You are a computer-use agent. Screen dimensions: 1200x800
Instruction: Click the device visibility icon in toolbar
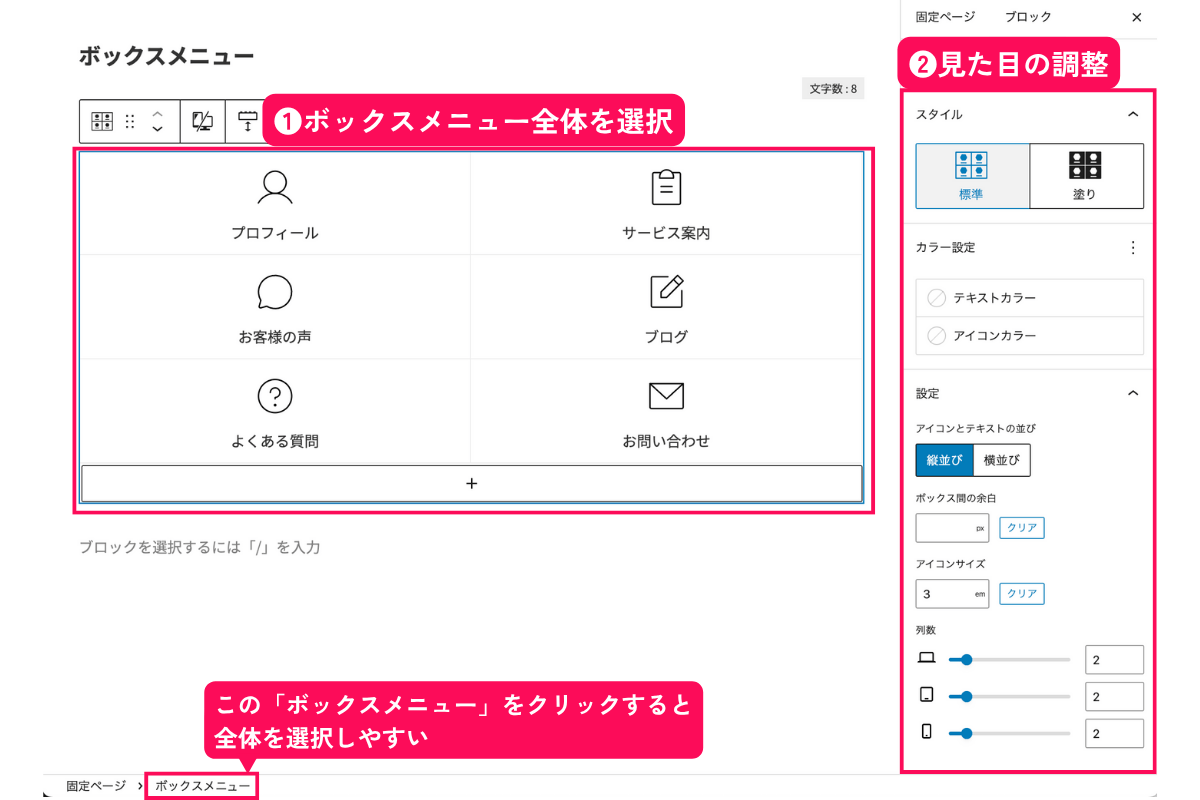(x=203, y=122)
